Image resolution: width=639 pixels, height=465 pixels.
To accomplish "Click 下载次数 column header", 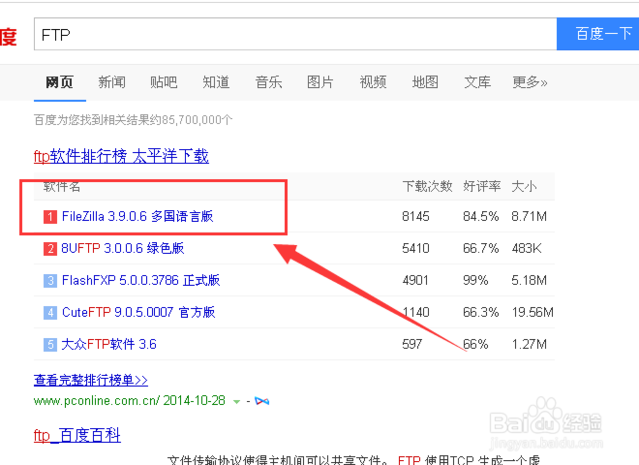I will [x=427, y=186].
